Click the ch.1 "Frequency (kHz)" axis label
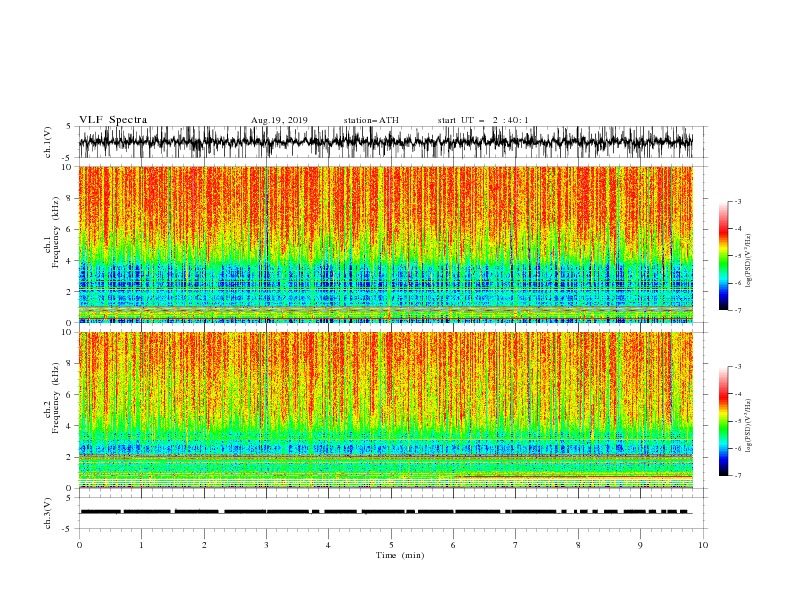 pyautogui.click(x=56, y=232)
